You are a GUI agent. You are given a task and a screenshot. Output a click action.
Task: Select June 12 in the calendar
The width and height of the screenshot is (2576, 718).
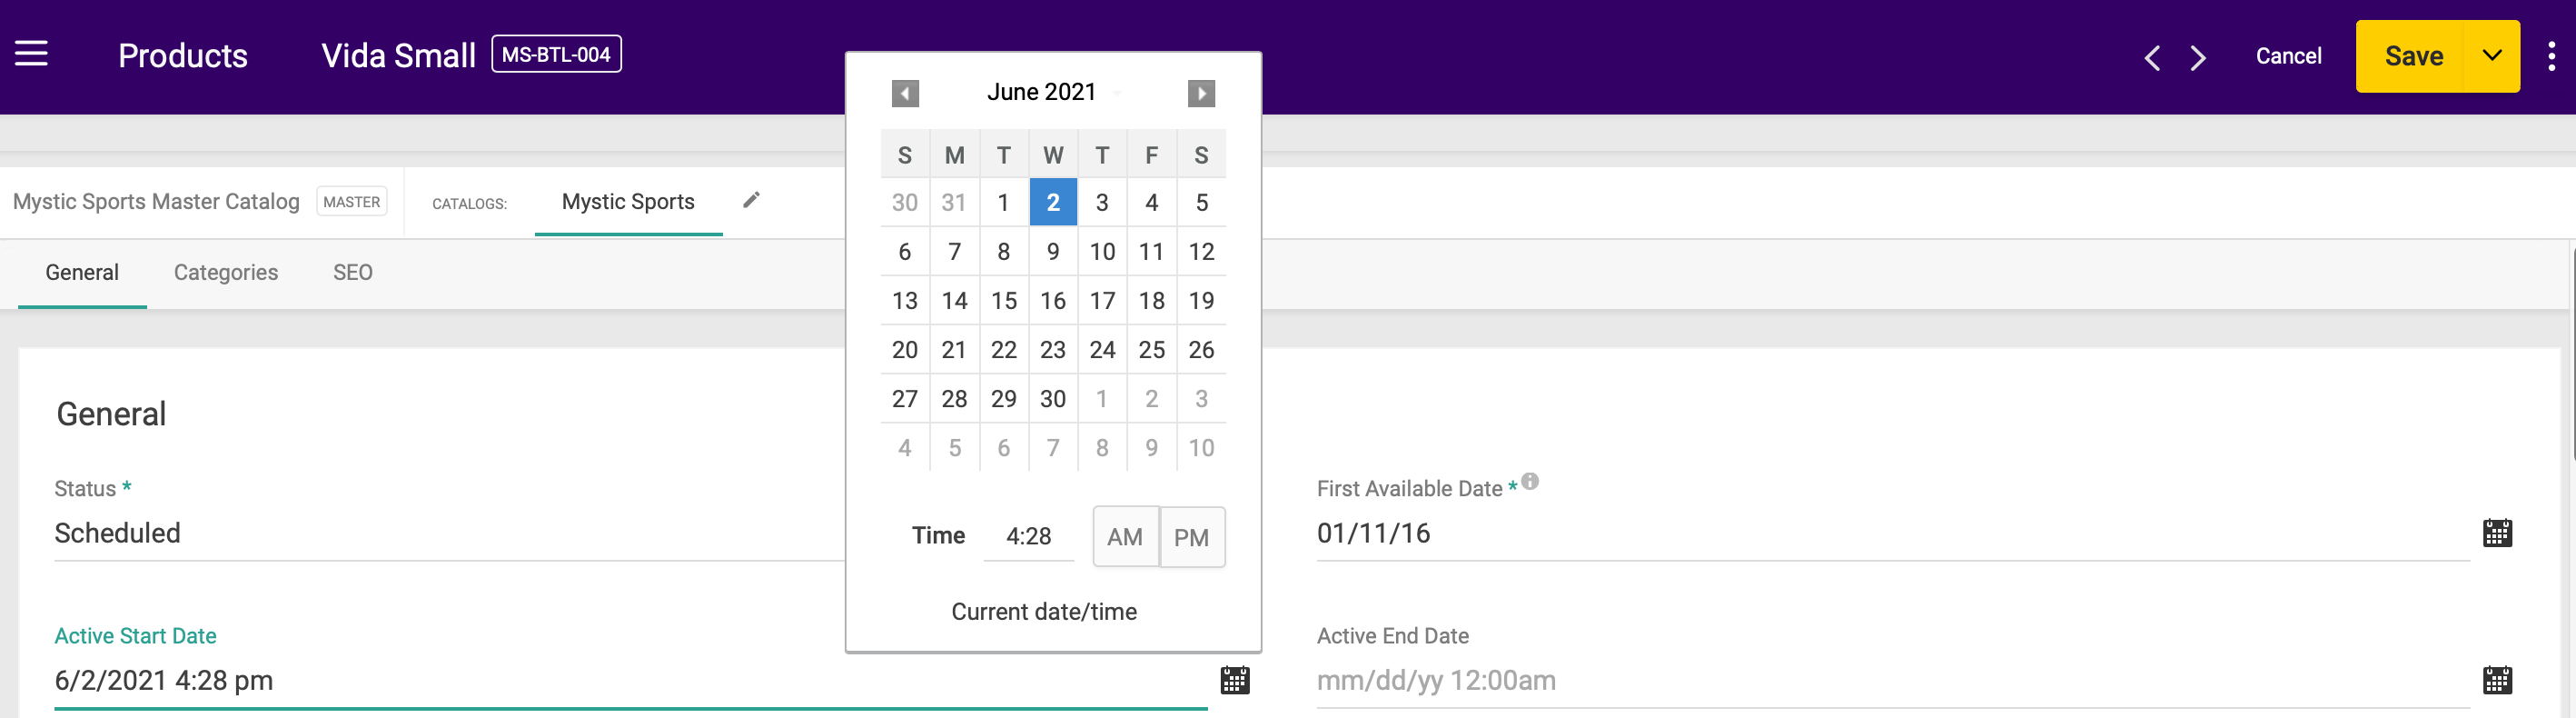(1201, 251)
